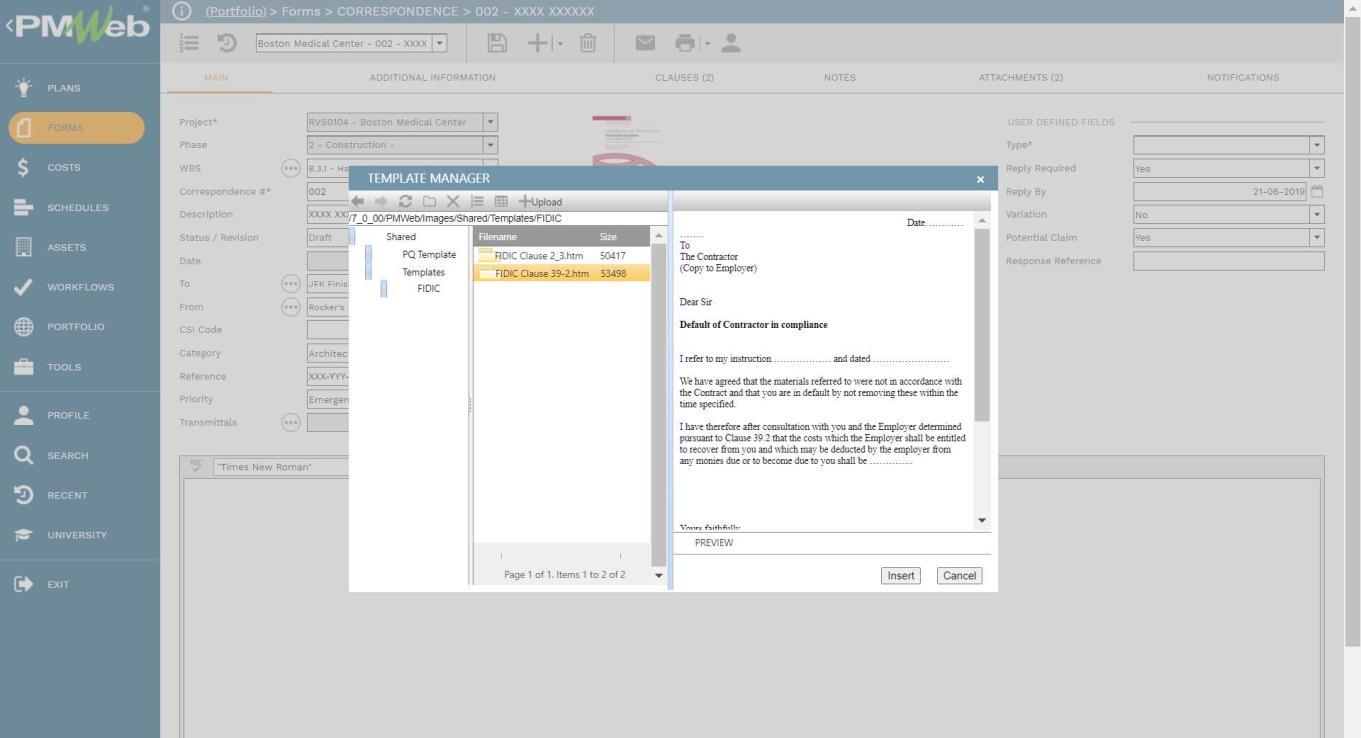Open the Project dropdown arrow
Screen dimensions: 1361x738
click(x=490, y=122)
